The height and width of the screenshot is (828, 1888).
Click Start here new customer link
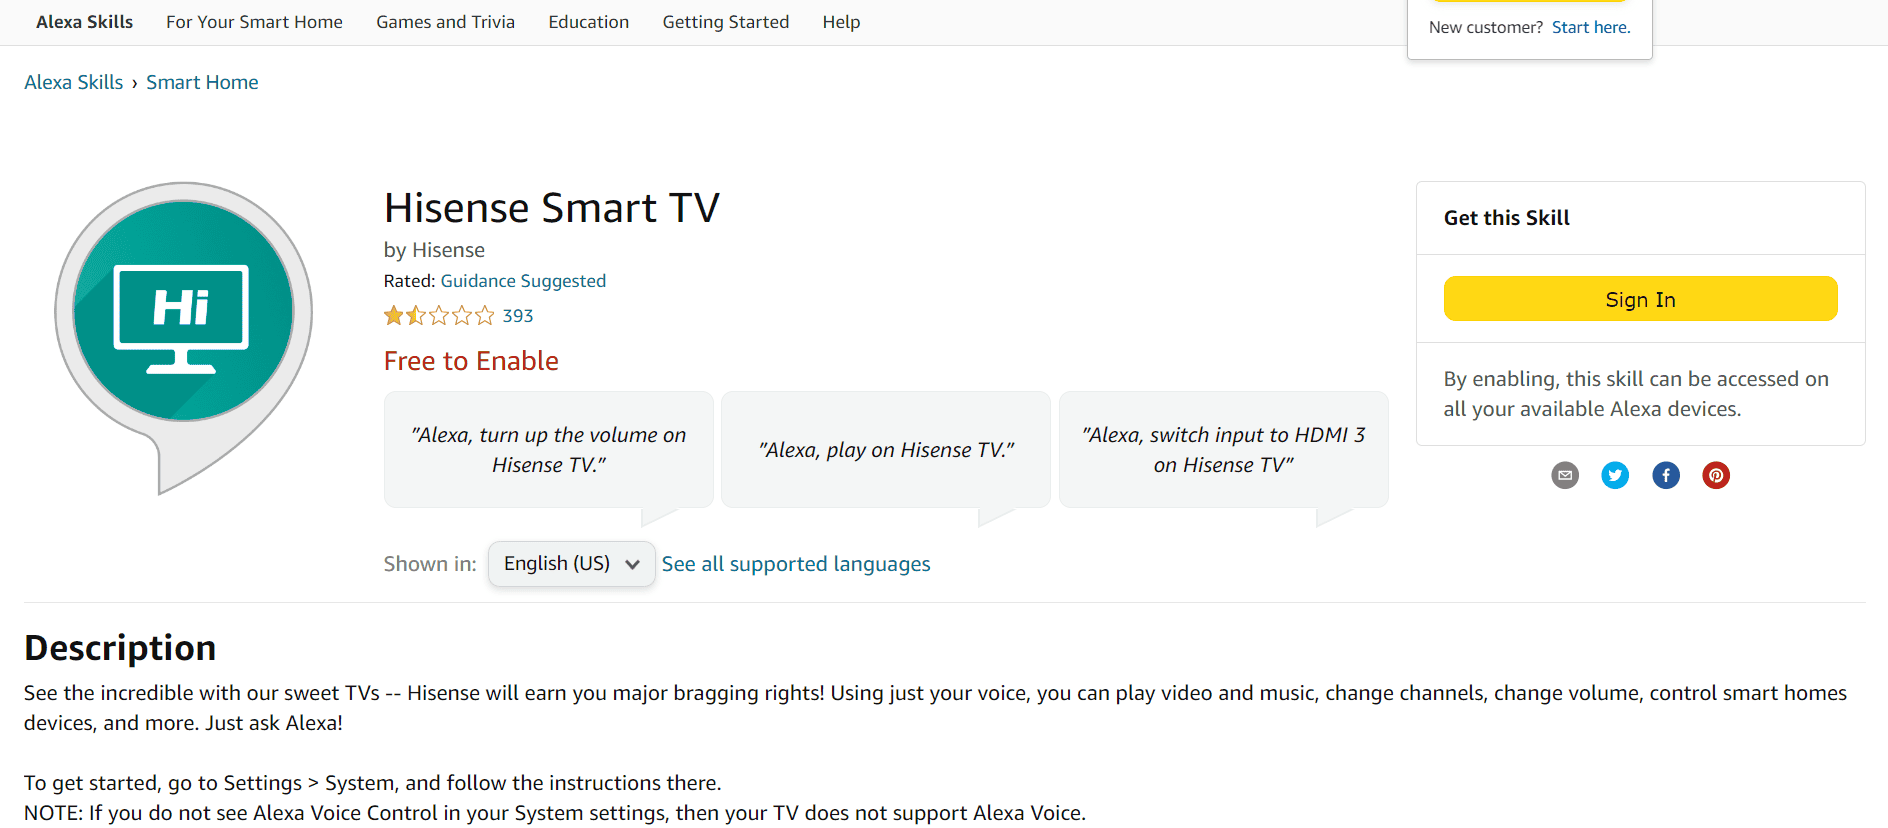coord(1591,27)
